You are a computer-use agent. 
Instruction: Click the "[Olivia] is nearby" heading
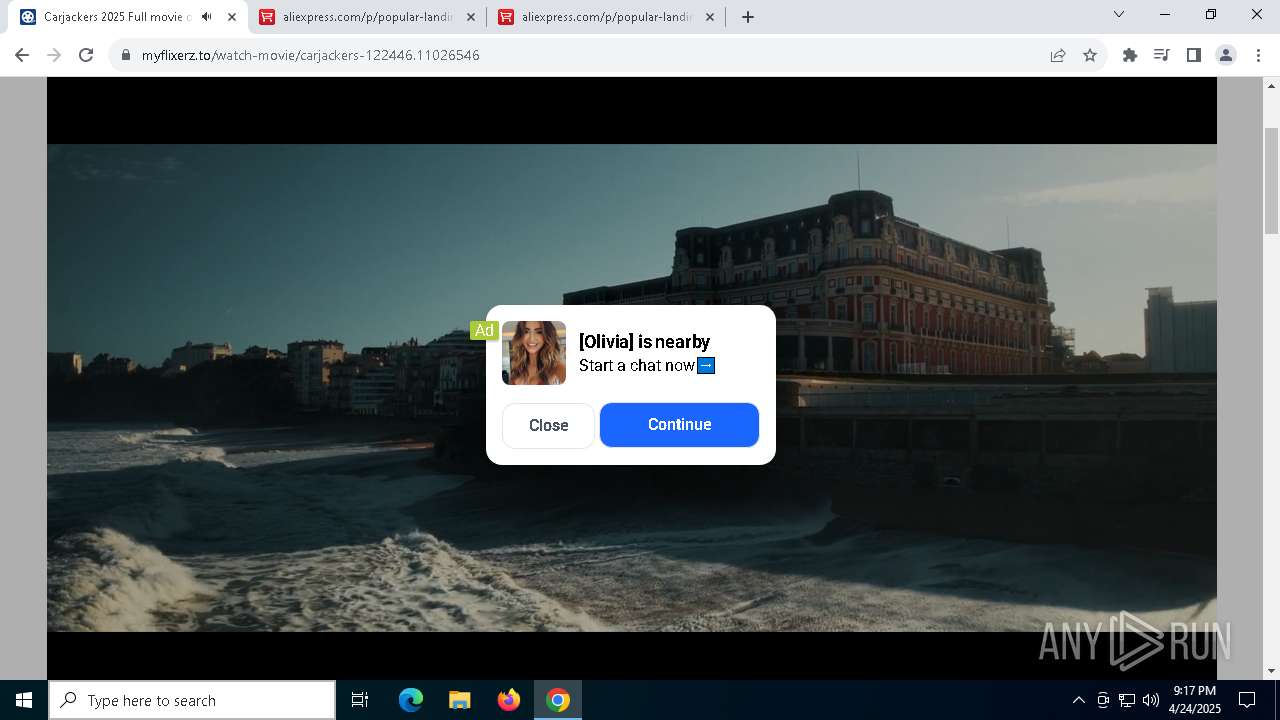click(x=644, y=342)
